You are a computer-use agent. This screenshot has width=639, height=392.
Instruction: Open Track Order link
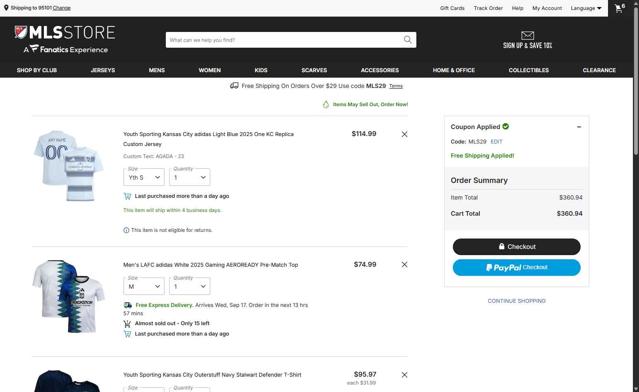488,8
